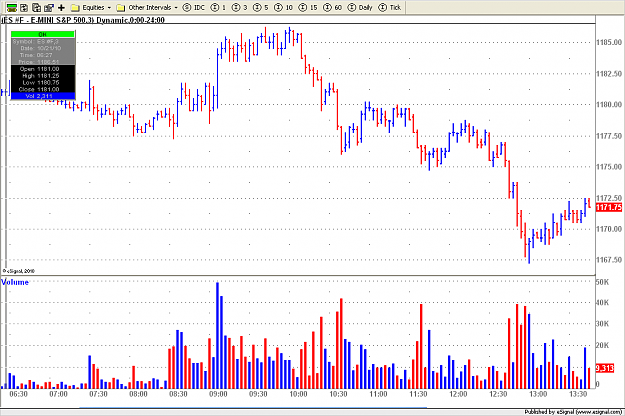Click the 12:00 time axis label
This screenshot has height=416, width=625.
tap(458, 394)
